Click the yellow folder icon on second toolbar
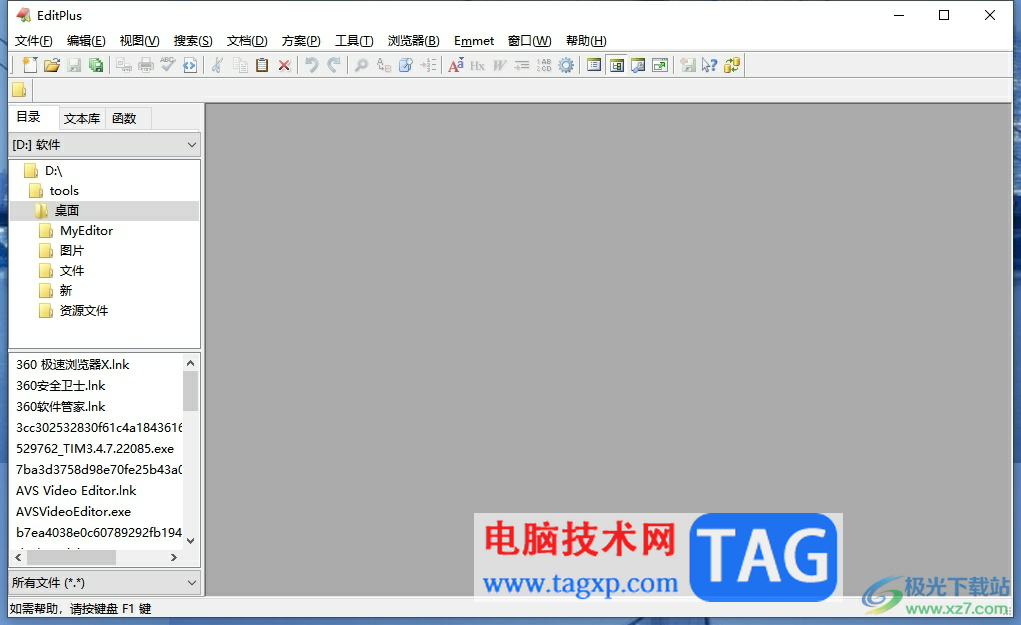 (20, 90)
